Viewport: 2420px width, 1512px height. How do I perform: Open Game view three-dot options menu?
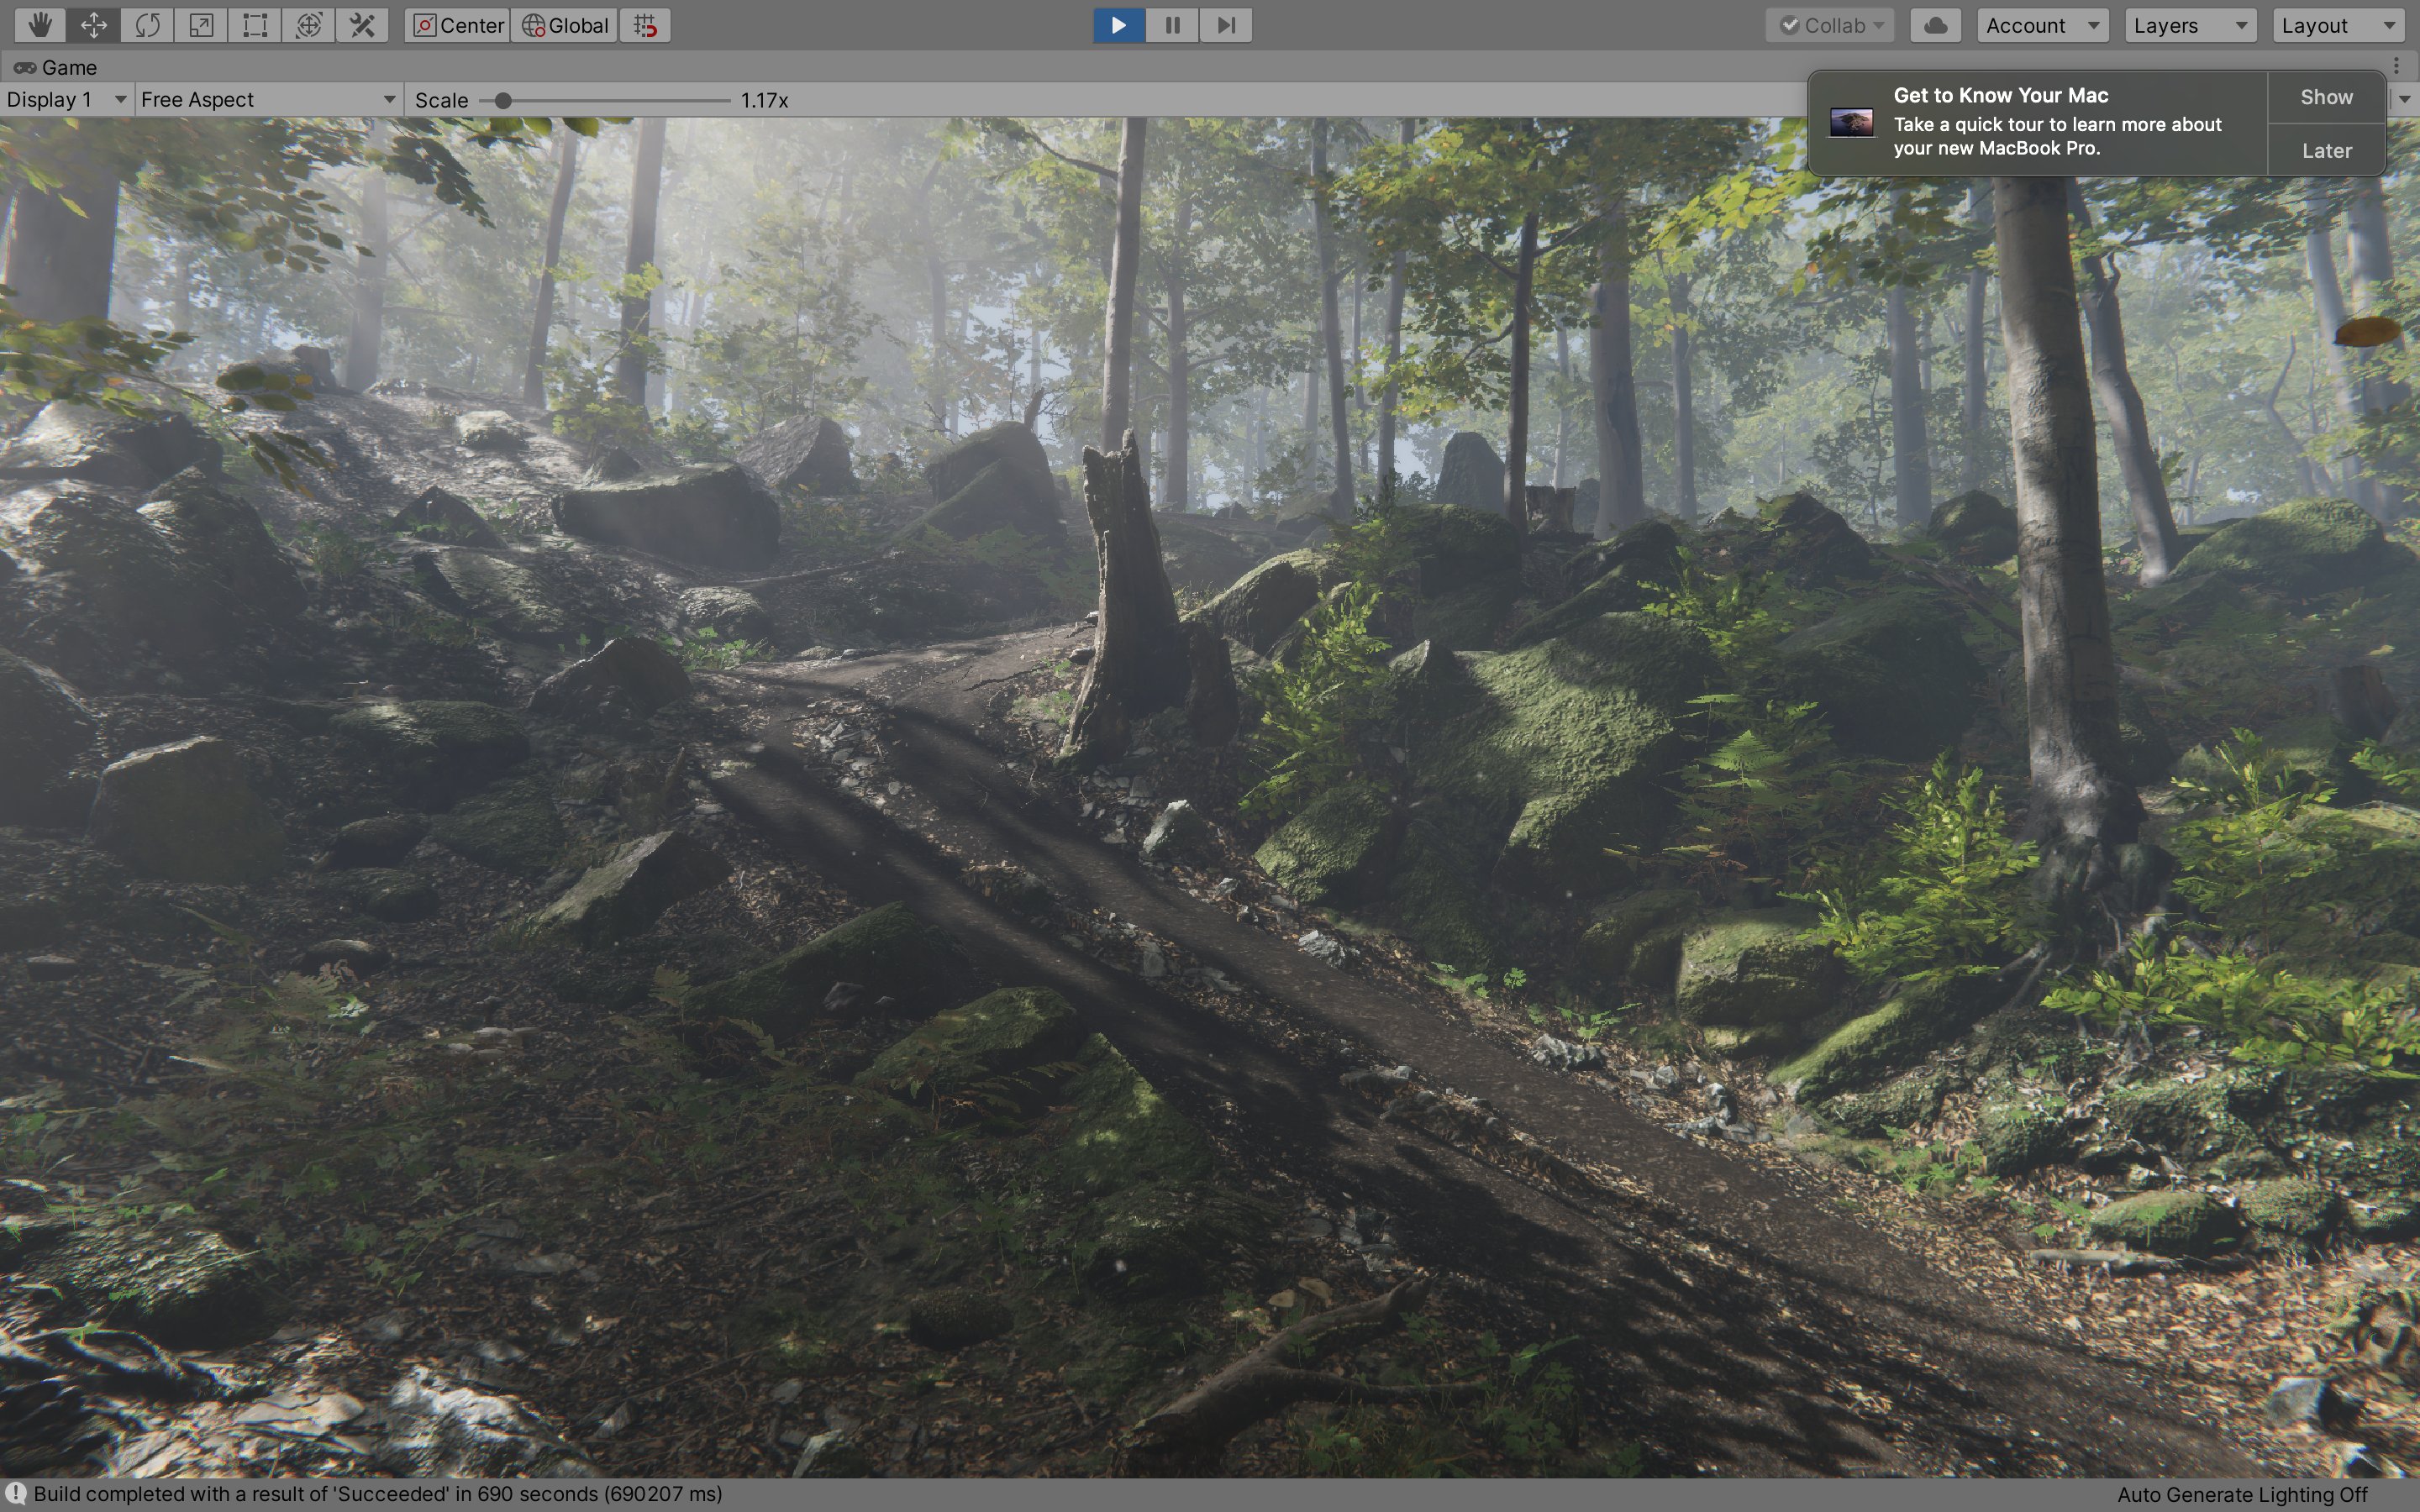[x=2397, y=66]
